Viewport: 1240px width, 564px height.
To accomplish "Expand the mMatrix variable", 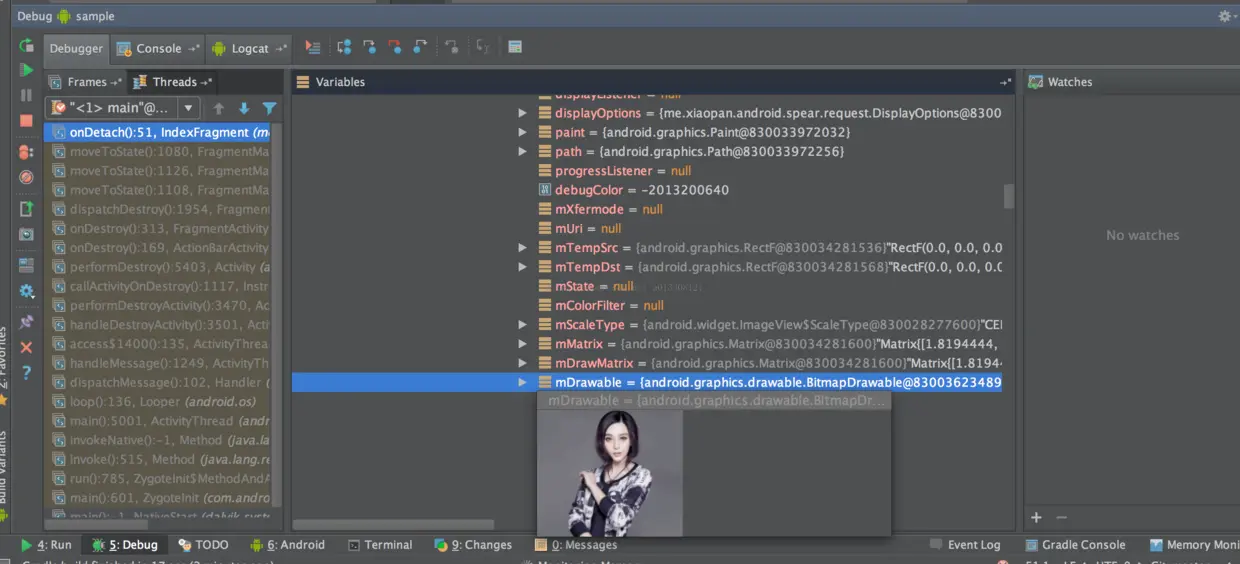I will [x=522, y=344].
